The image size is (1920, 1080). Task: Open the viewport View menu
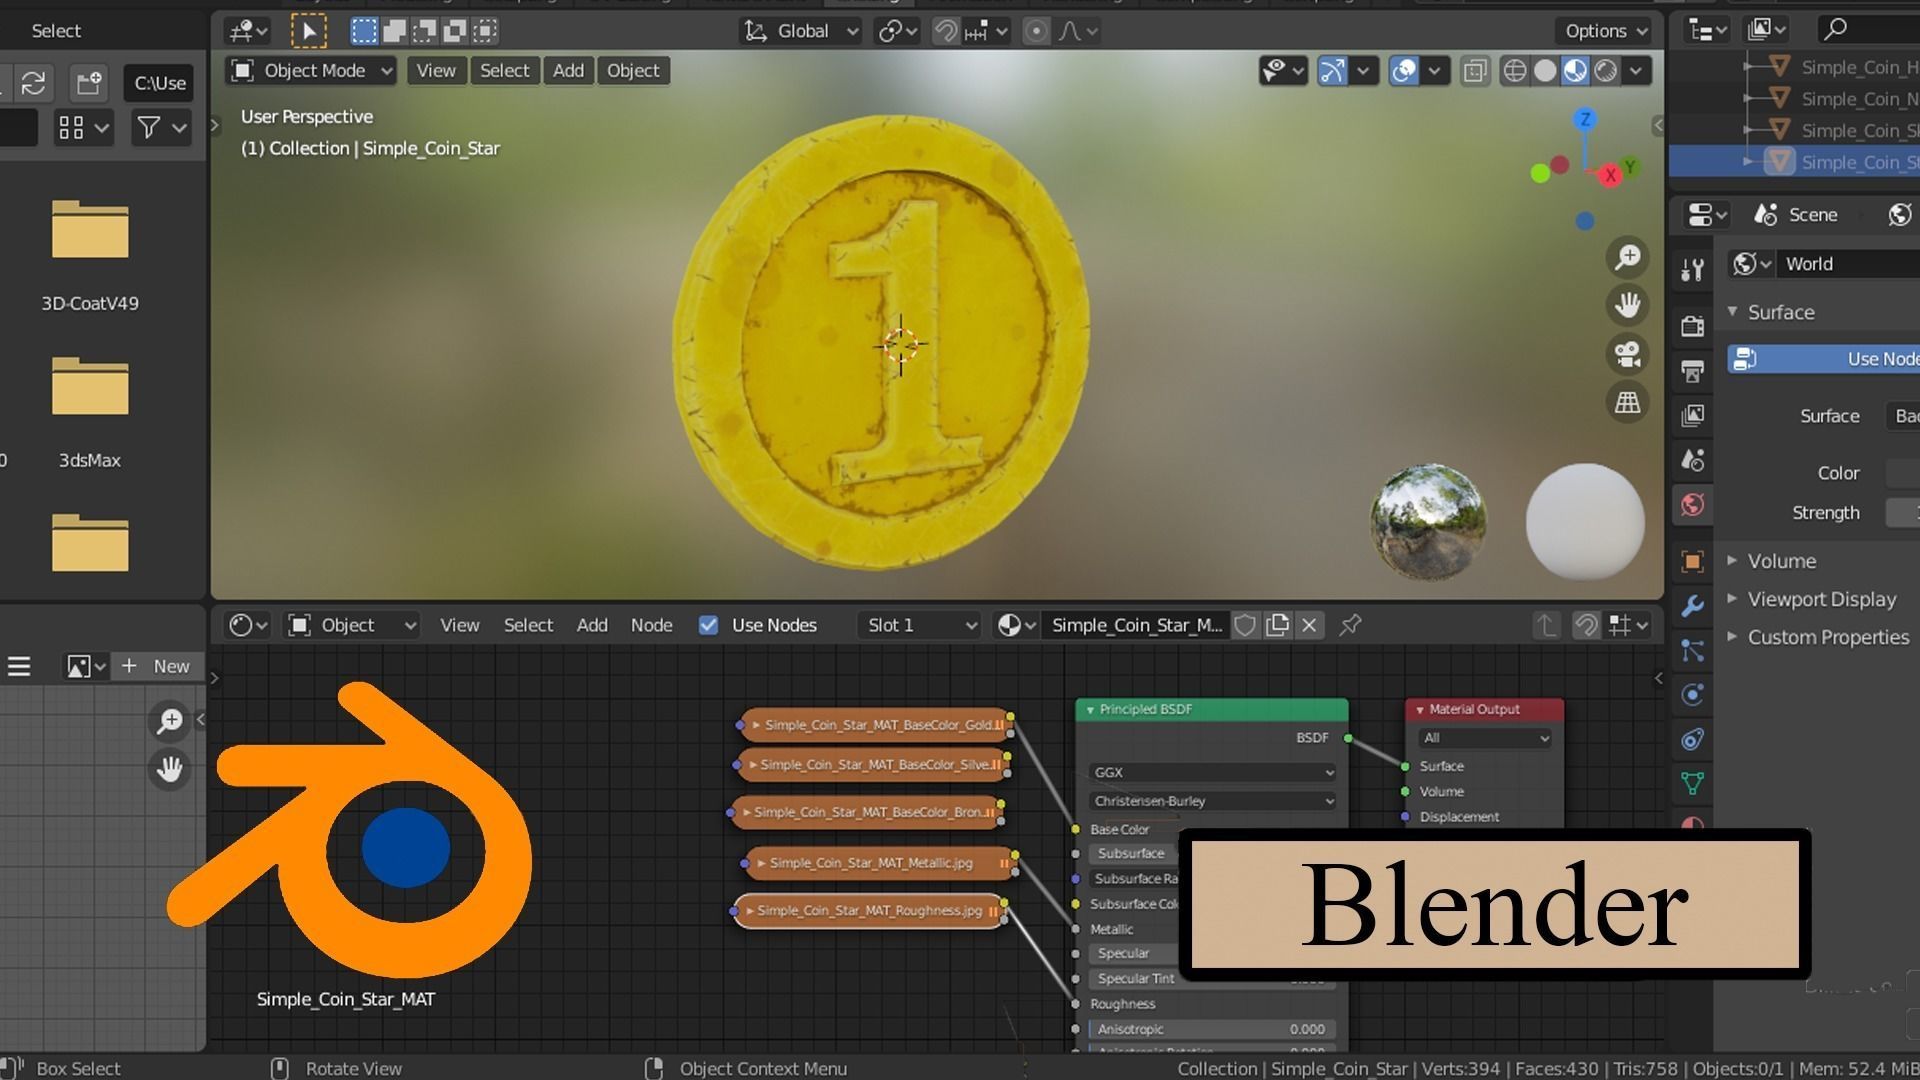pyautogui.click(x=435, y=71)
